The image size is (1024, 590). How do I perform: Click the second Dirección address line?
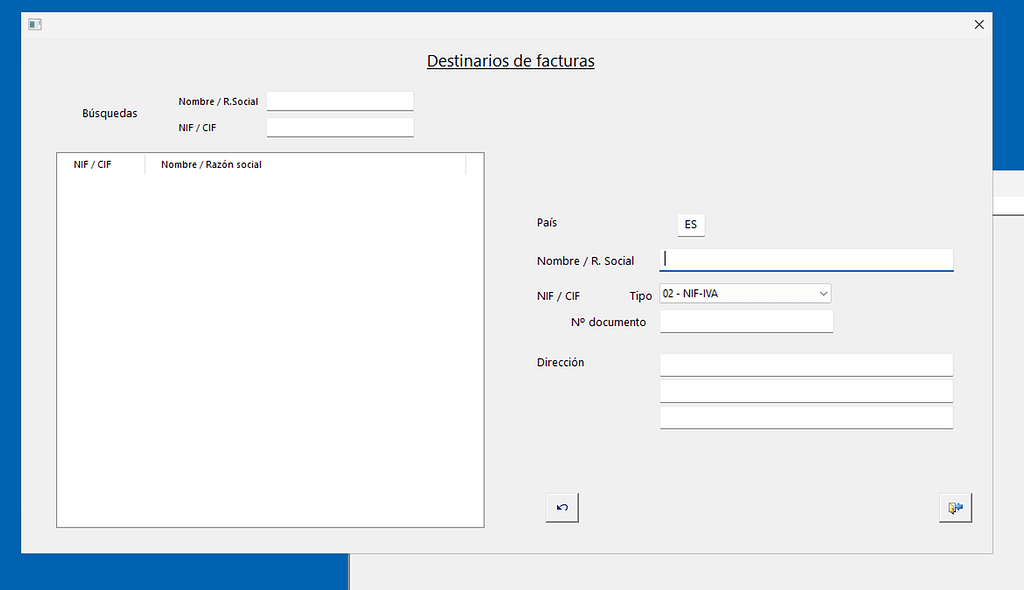(x=806, y=390)
